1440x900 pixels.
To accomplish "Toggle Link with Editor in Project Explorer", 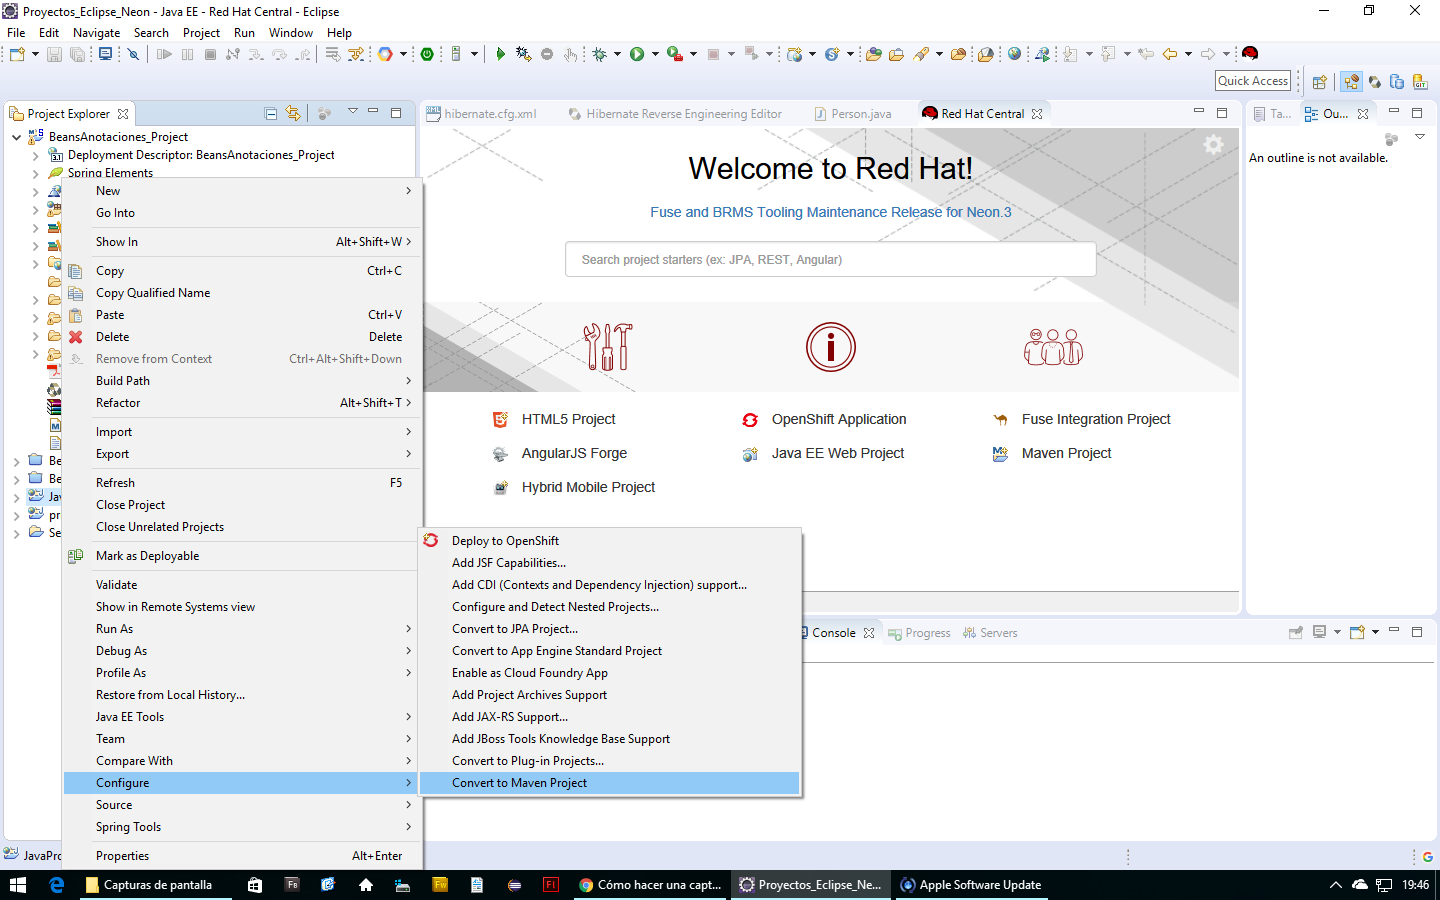I will pos(293,113).
